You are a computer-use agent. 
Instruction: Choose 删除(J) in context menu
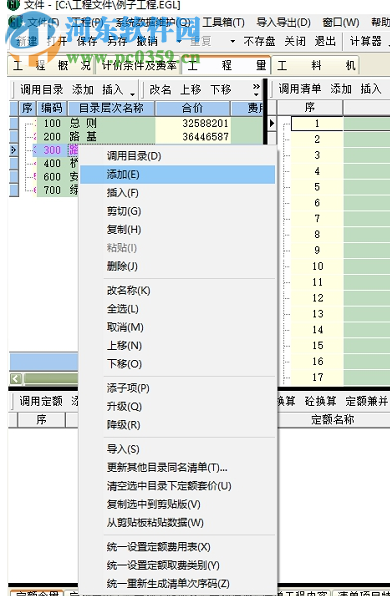(122, 266)
